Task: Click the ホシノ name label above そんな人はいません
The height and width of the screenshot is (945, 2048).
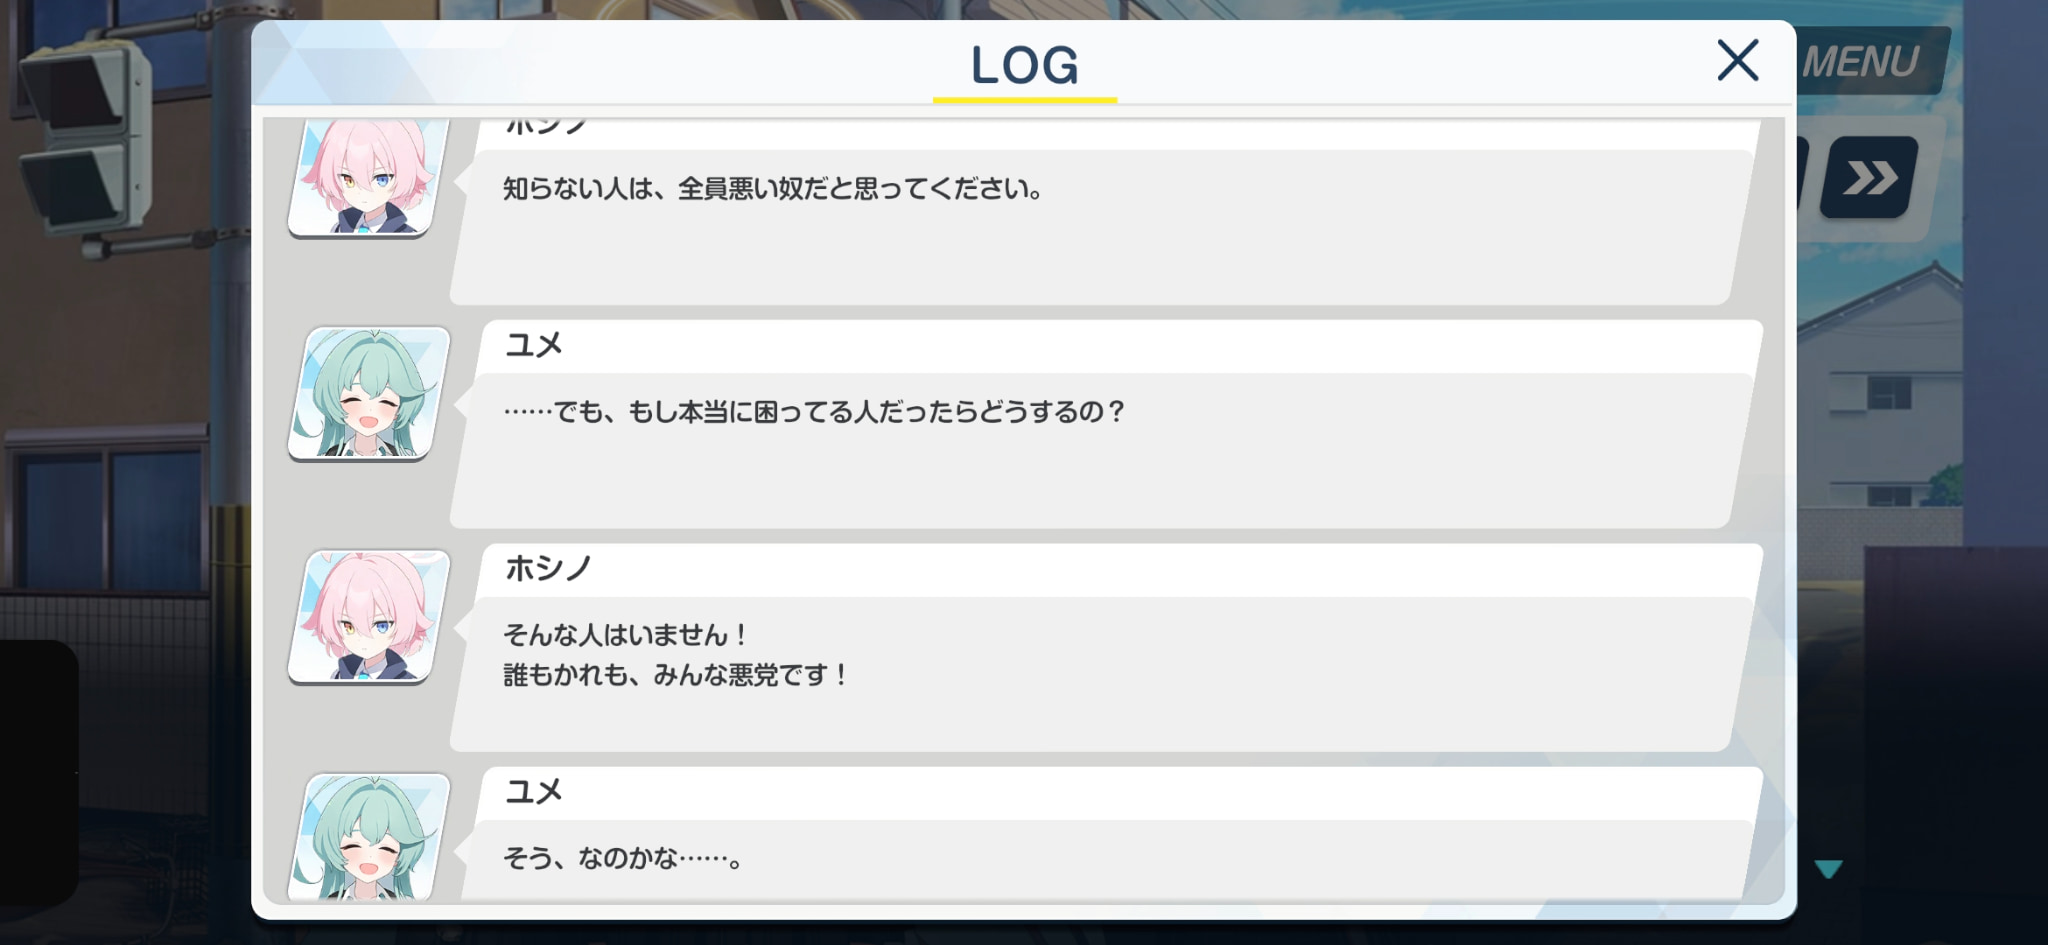Action: click(548, 568)
